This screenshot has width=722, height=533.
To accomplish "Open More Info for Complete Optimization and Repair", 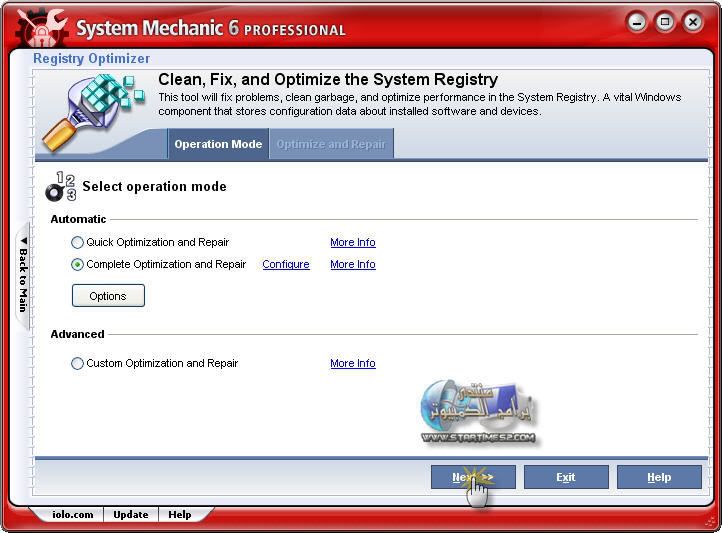I will (x=353, y=264).
